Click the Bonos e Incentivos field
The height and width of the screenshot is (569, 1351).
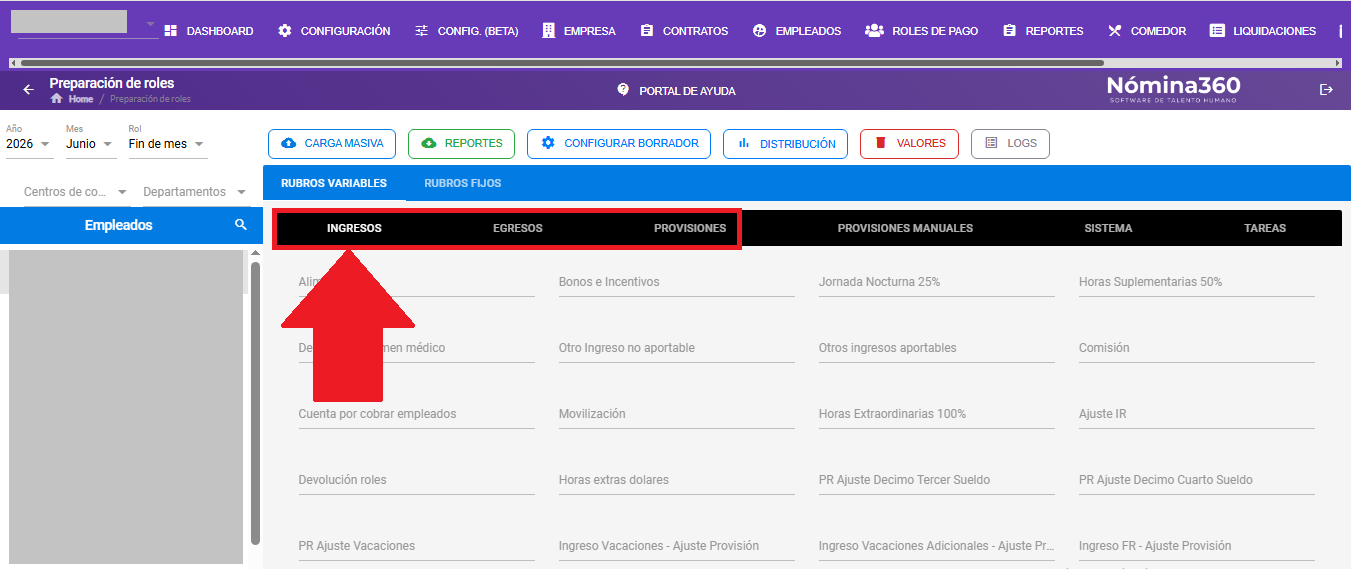[676, 282]
